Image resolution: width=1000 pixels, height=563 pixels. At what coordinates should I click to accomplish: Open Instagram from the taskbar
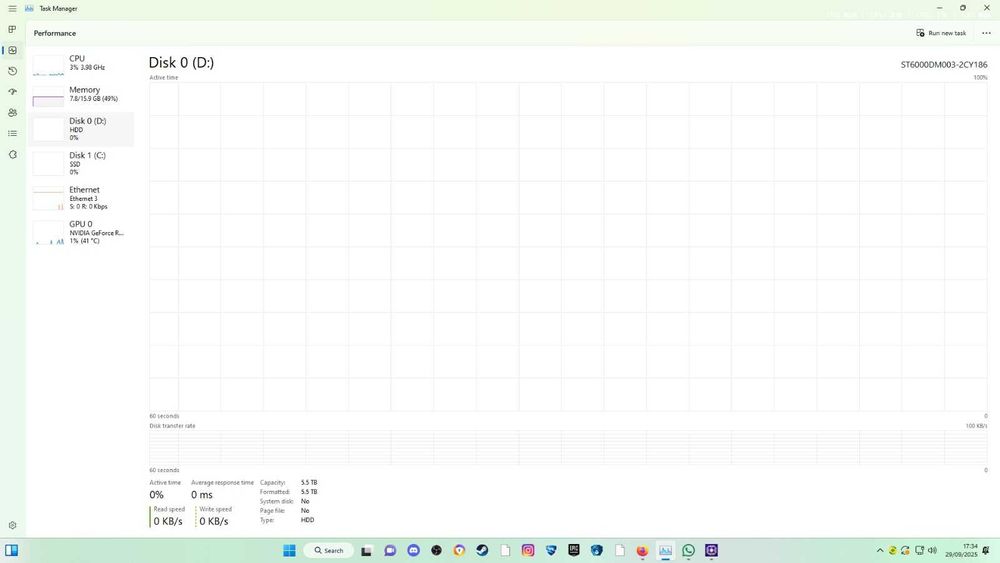point(528,550)
